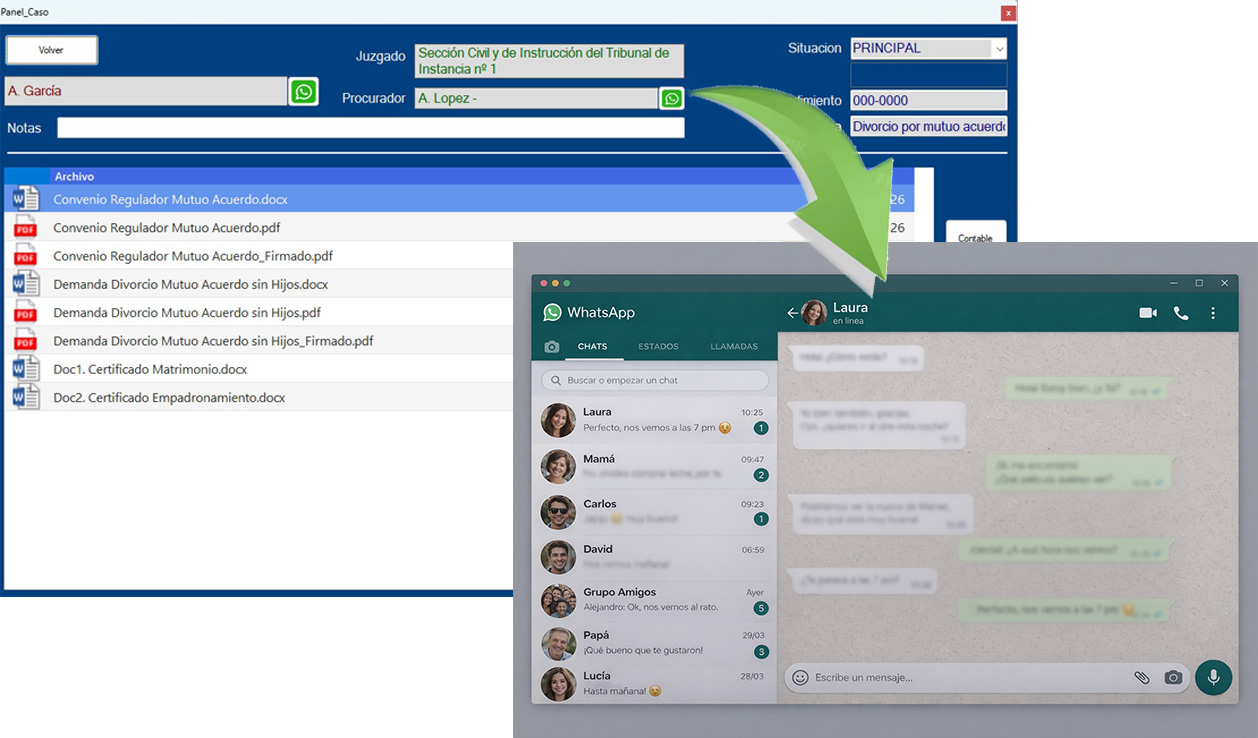
Task: Click the attach paperclip icon
Action: coord(1141,677)
